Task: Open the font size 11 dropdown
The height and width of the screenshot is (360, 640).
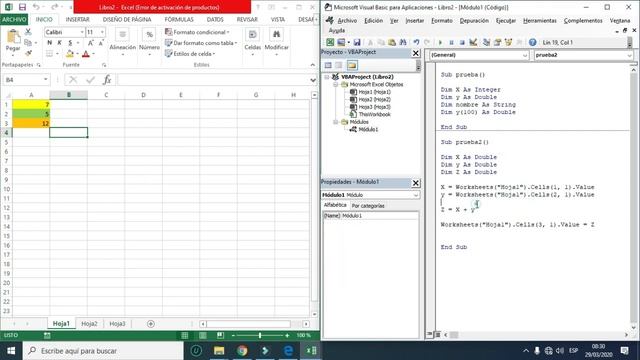Action: pyautogui.click(x=102, y=32)
